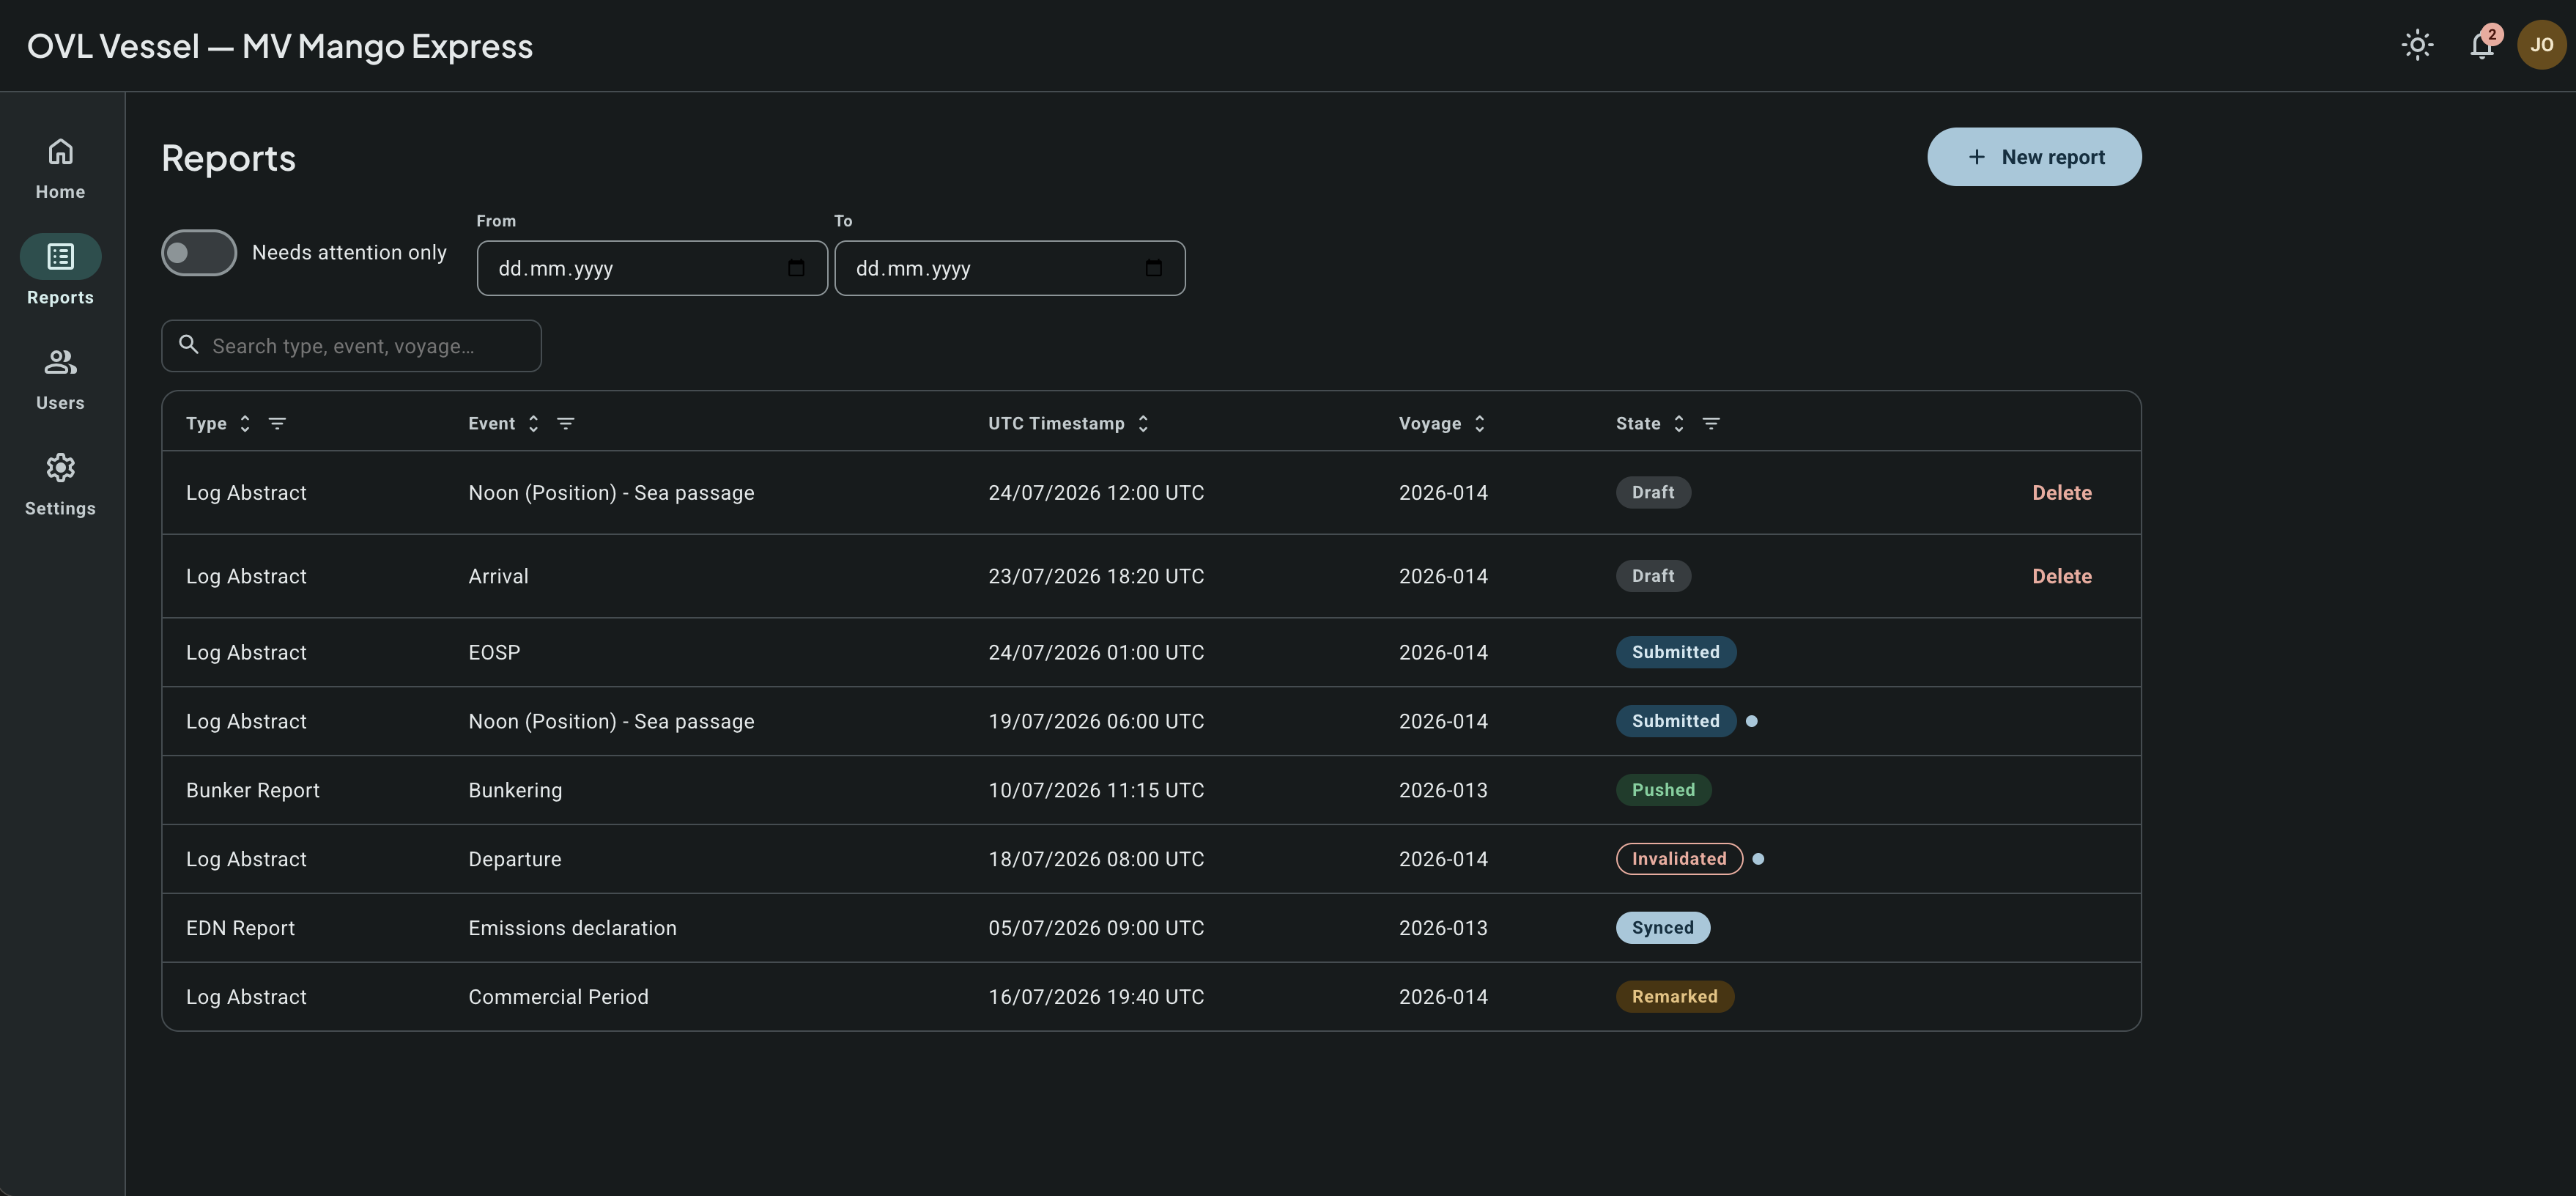Click Synced badge on Emissions declaration row
This screenshot has height=1196, width=2576.
[1663, 928]
